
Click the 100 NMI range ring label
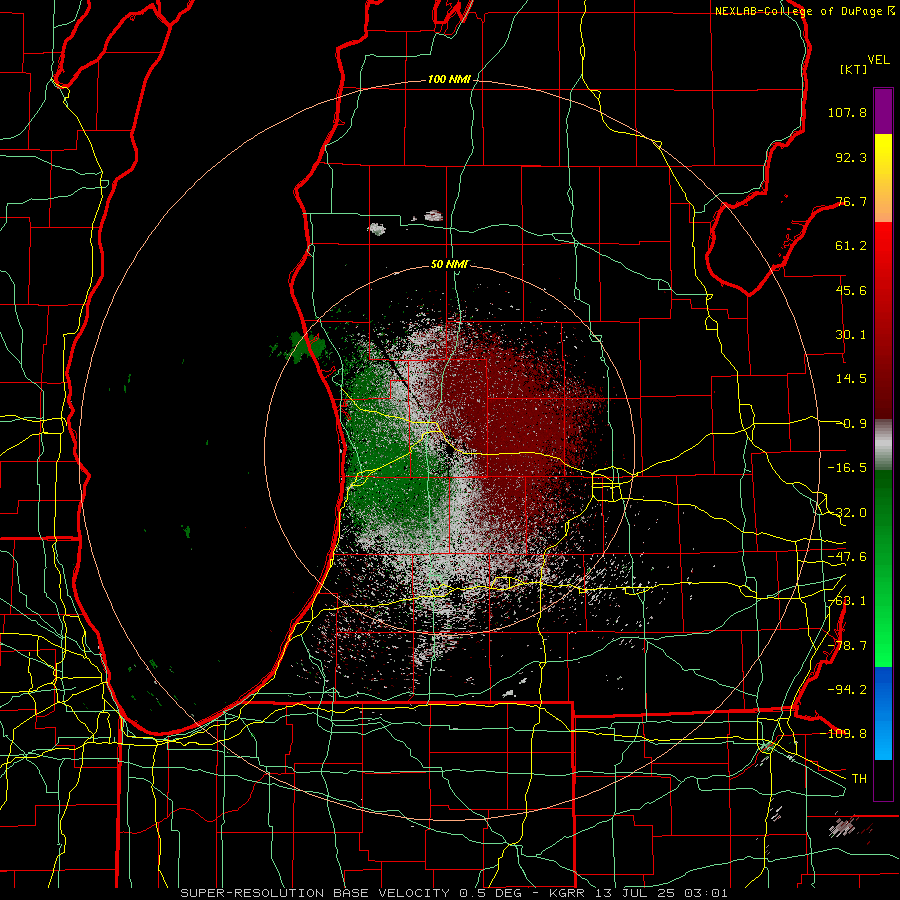pyautogui.click(x=449, y=79)
